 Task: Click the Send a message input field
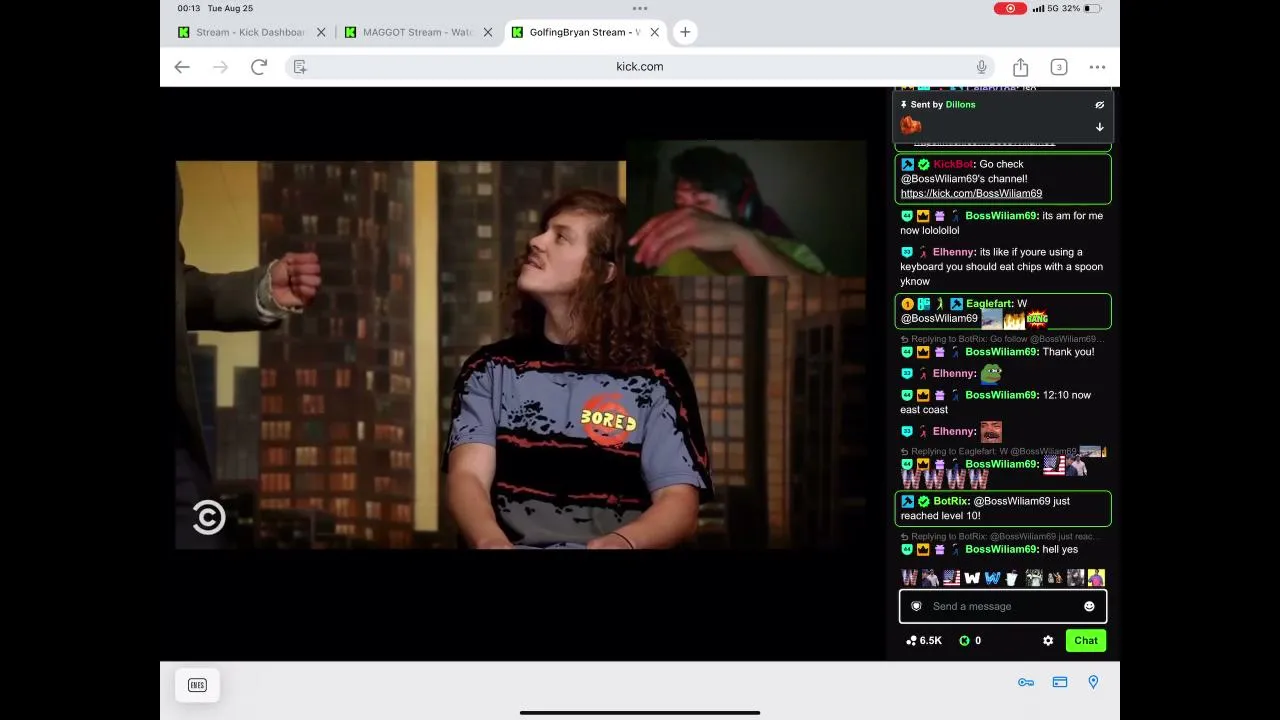tap(1003, 606)
